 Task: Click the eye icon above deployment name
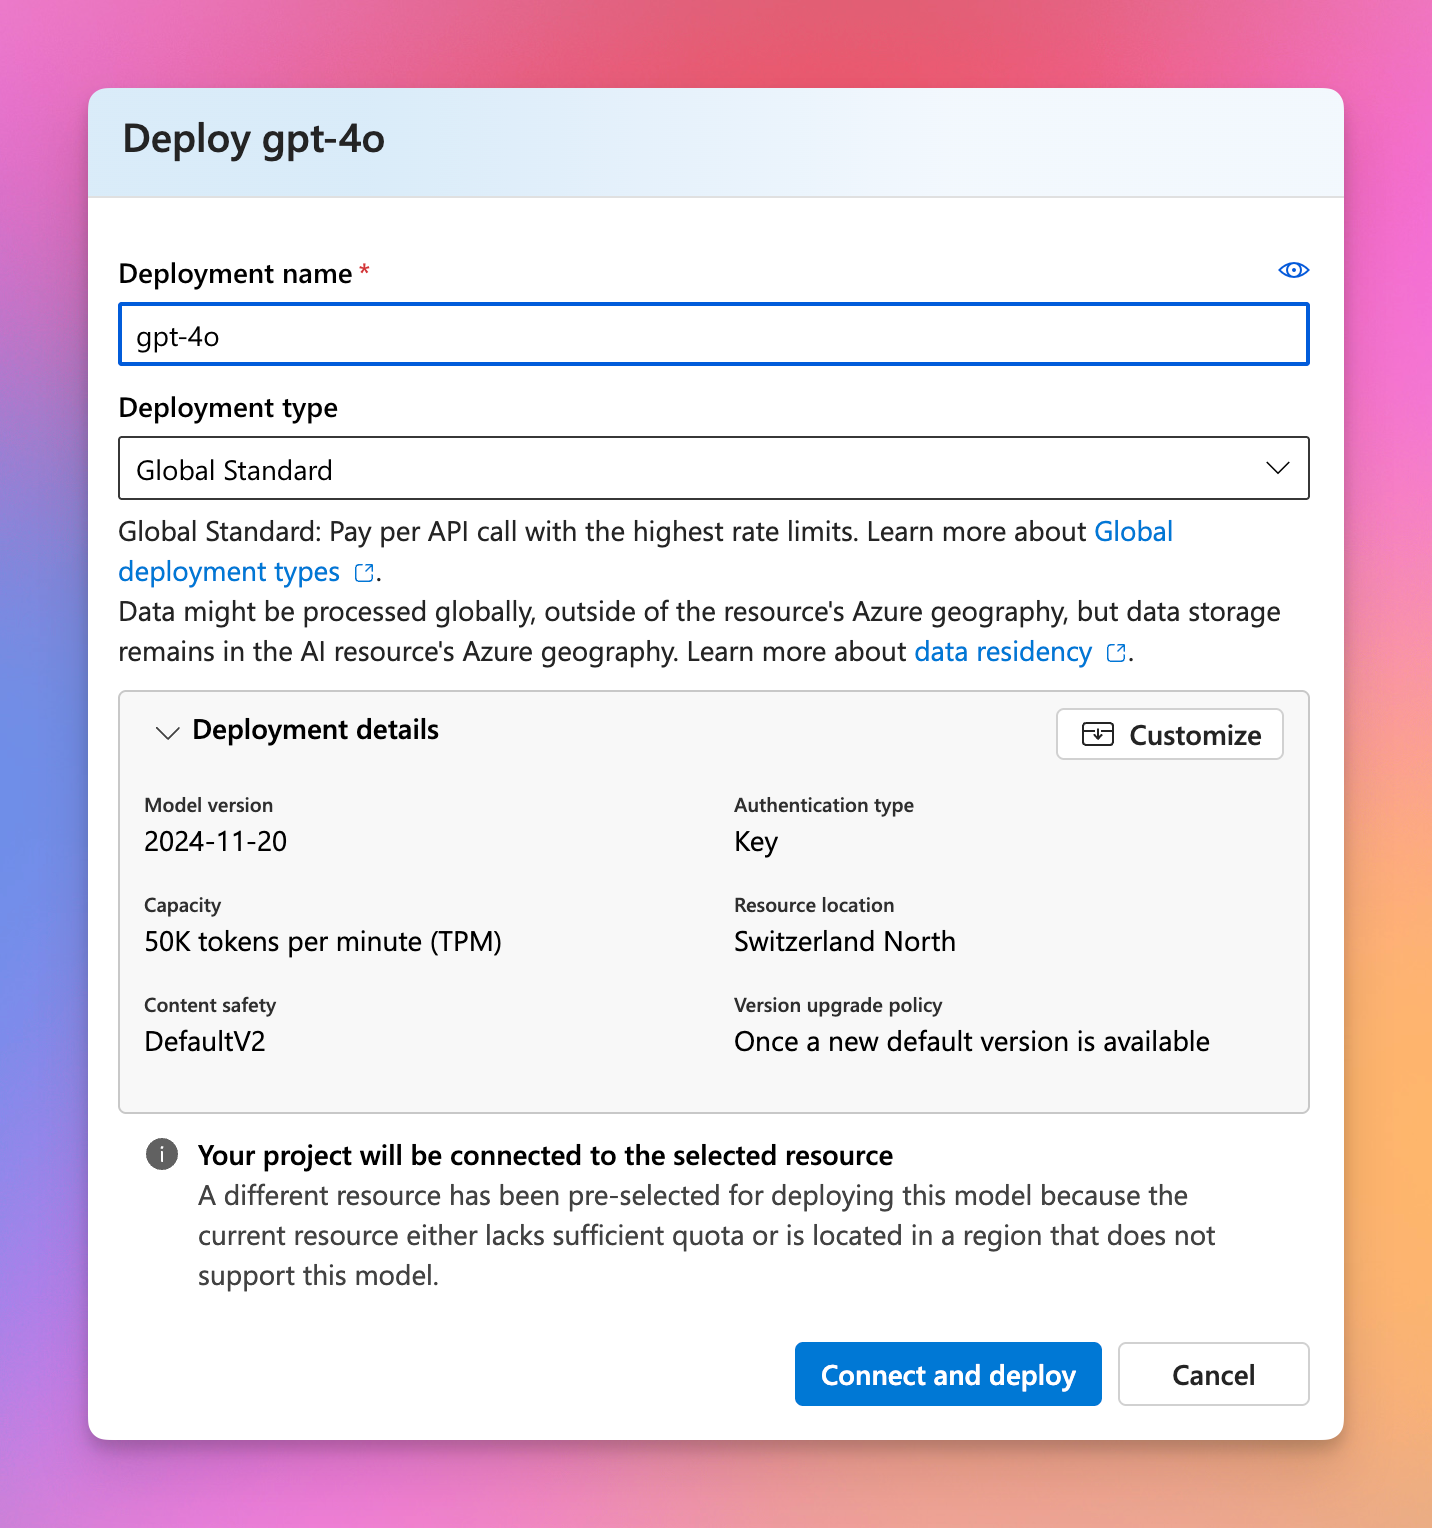[x=1293, y=270]
